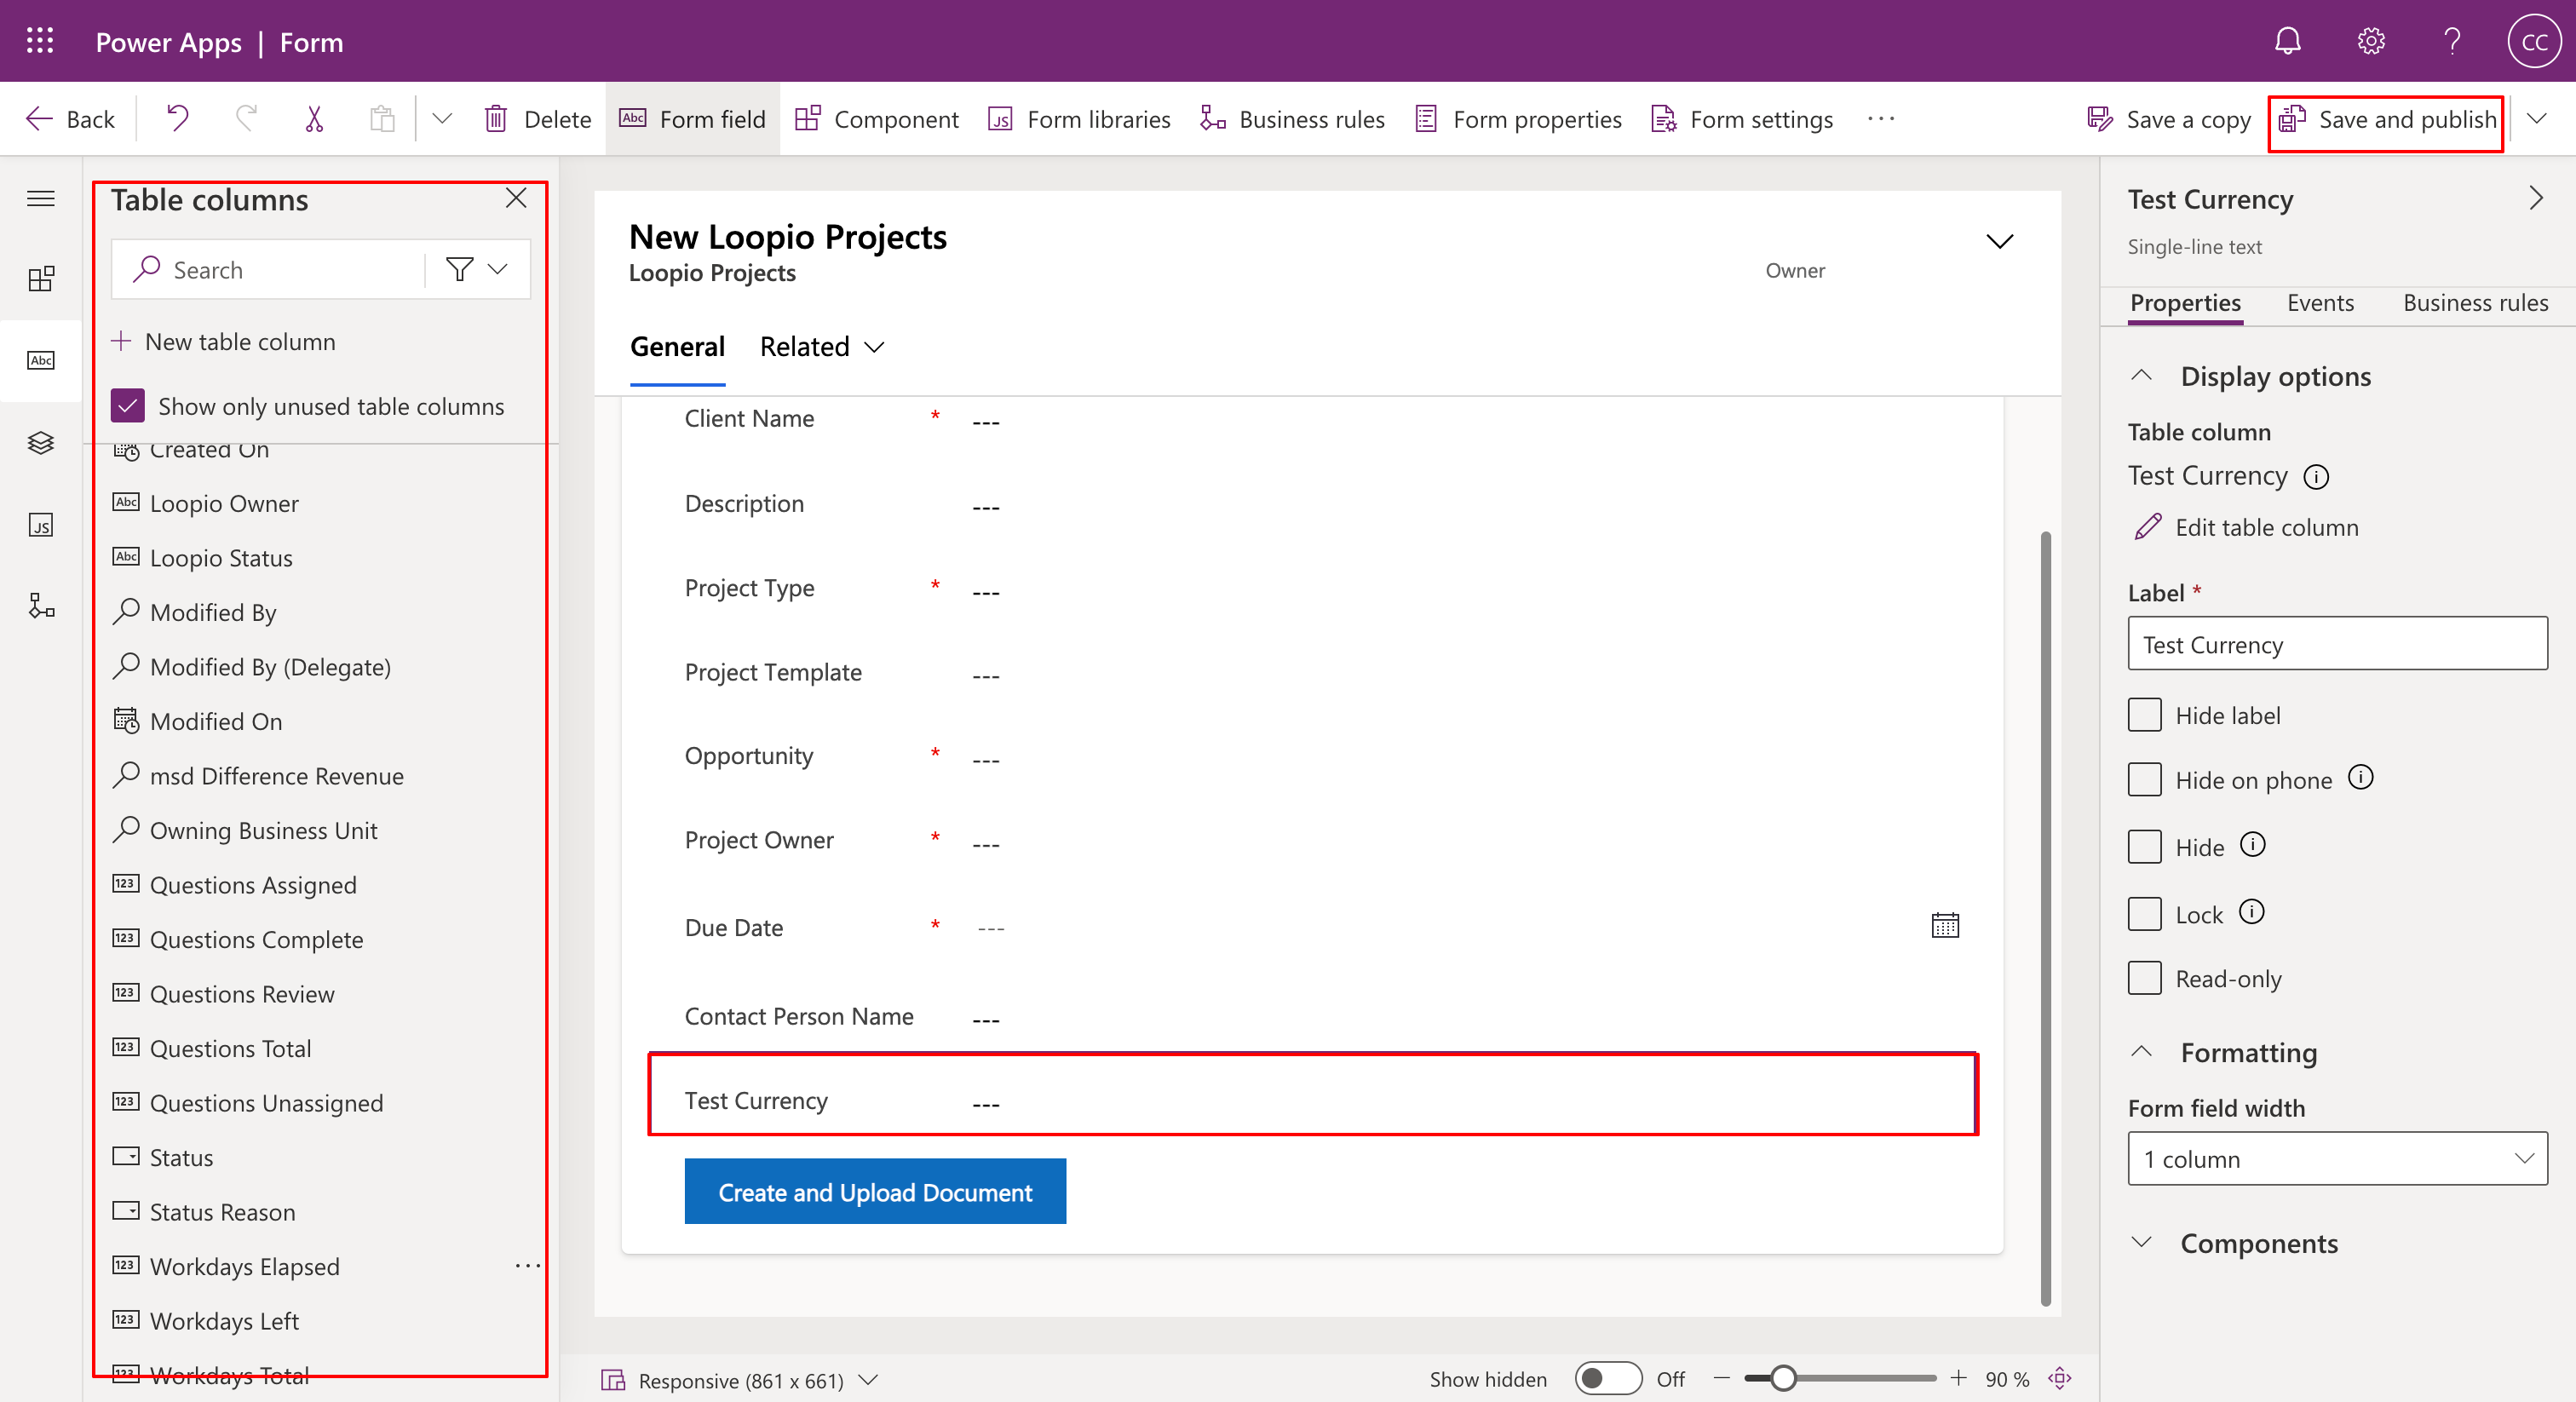
Task: Click Form libraries in the command bar
Action: 1079,119
